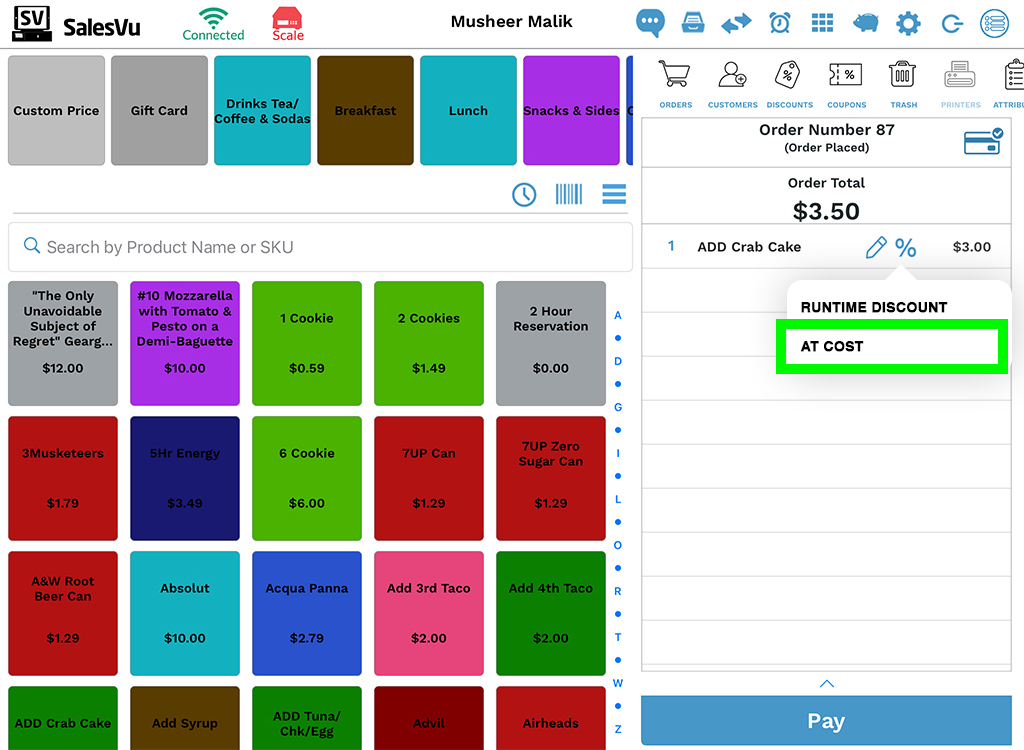Jump to letter A in the index
The width and height of the screenshot is (1024, 750).
coord(618,315)
